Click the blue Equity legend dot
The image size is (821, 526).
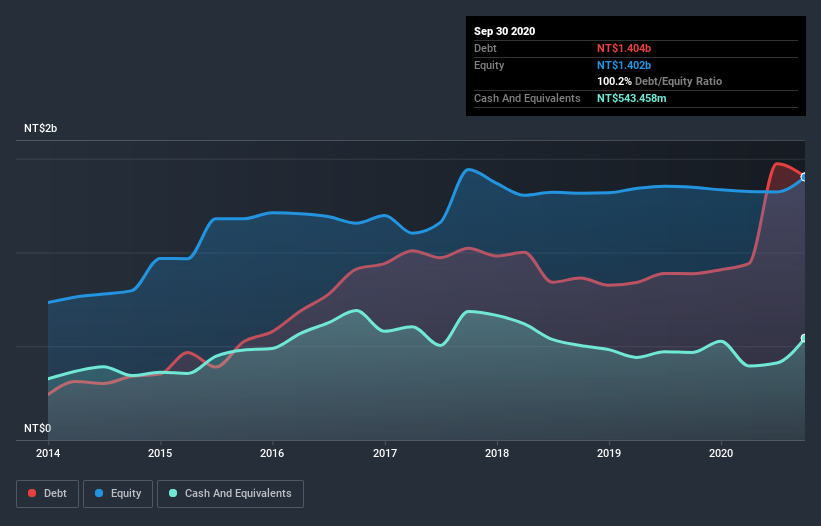(x=99, y=493)
